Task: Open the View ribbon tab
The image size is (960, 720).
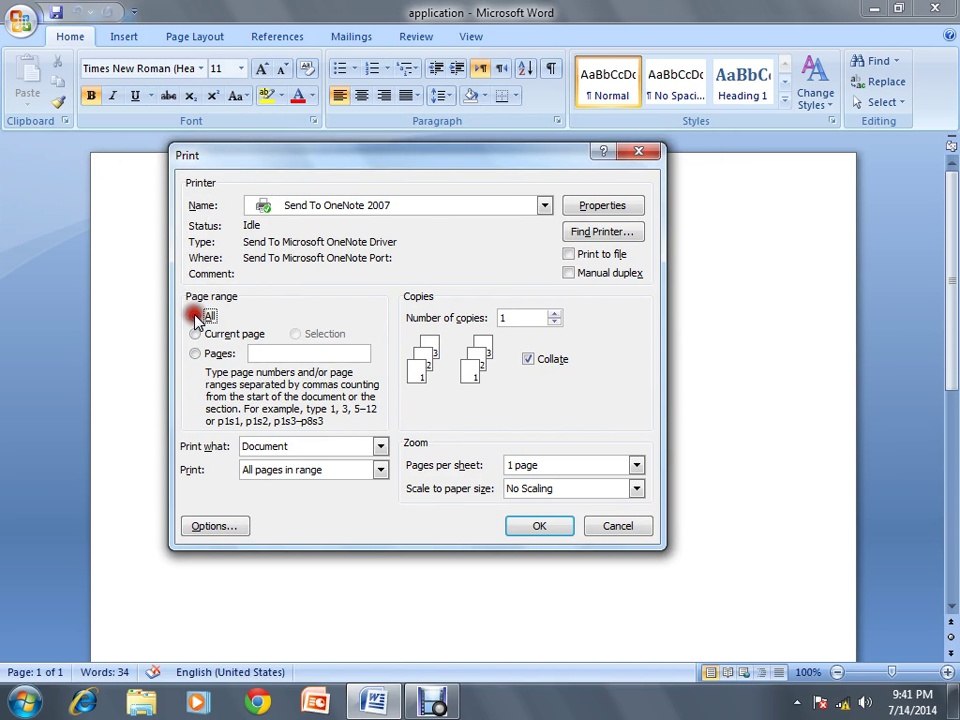Action: tap(471, 37)
